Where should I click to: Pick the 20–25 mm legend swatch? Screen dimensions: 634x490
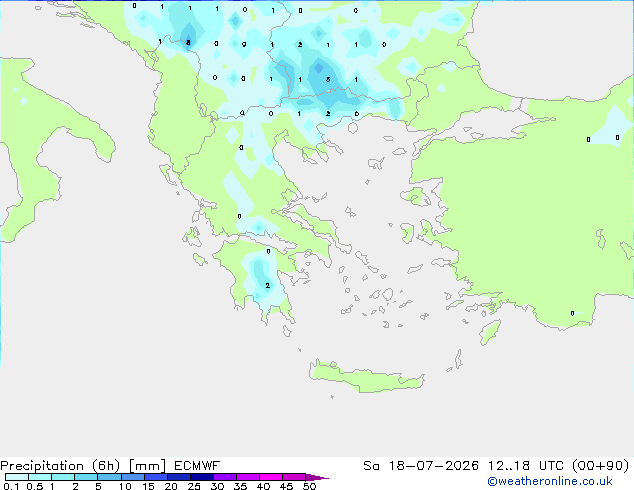point(178,477)
